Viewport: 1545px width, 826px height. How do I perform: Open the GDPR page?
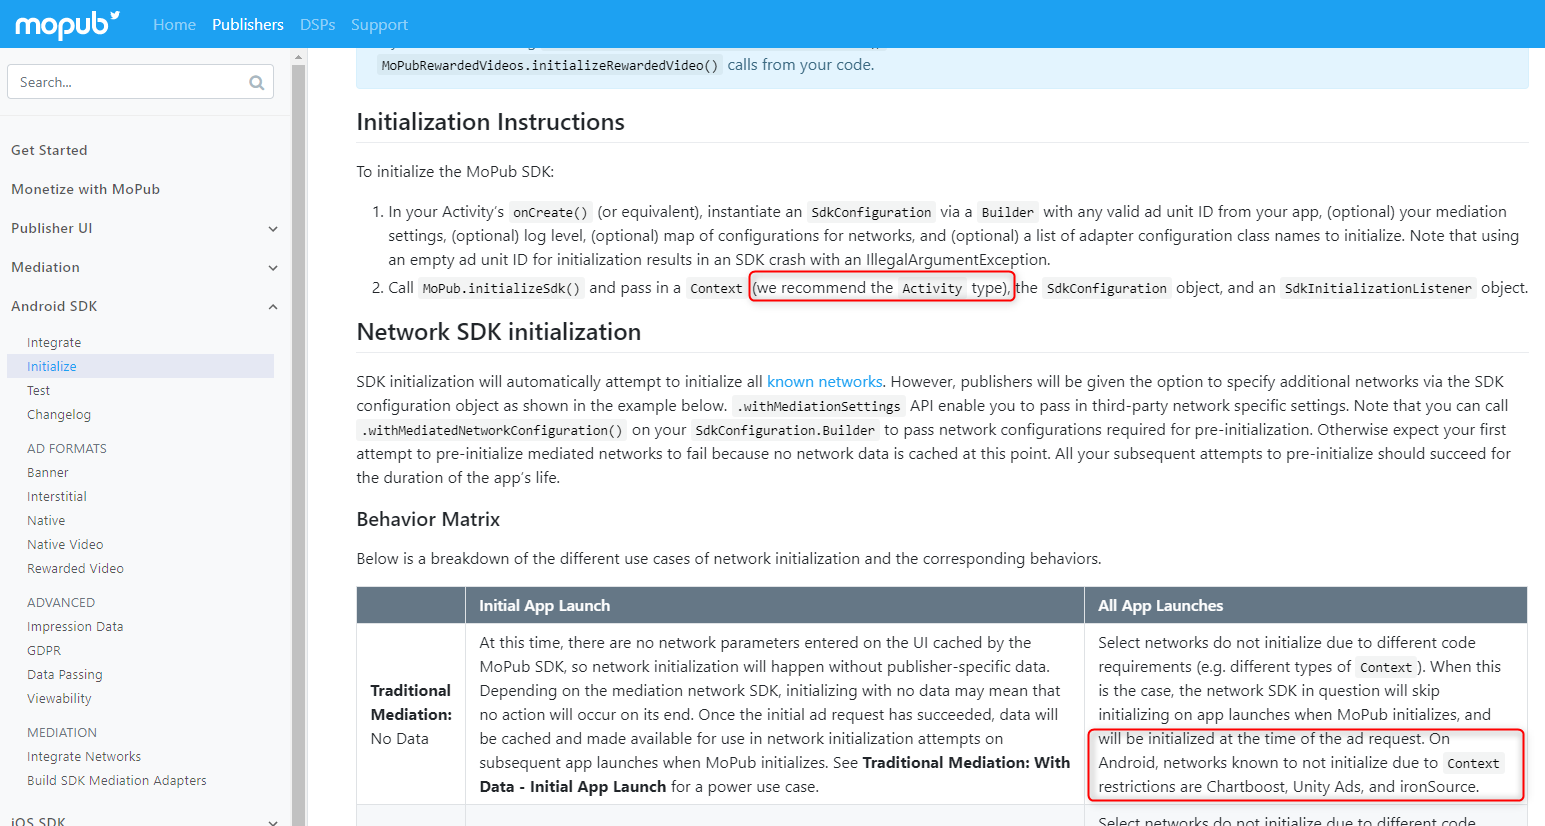point(44,650)
